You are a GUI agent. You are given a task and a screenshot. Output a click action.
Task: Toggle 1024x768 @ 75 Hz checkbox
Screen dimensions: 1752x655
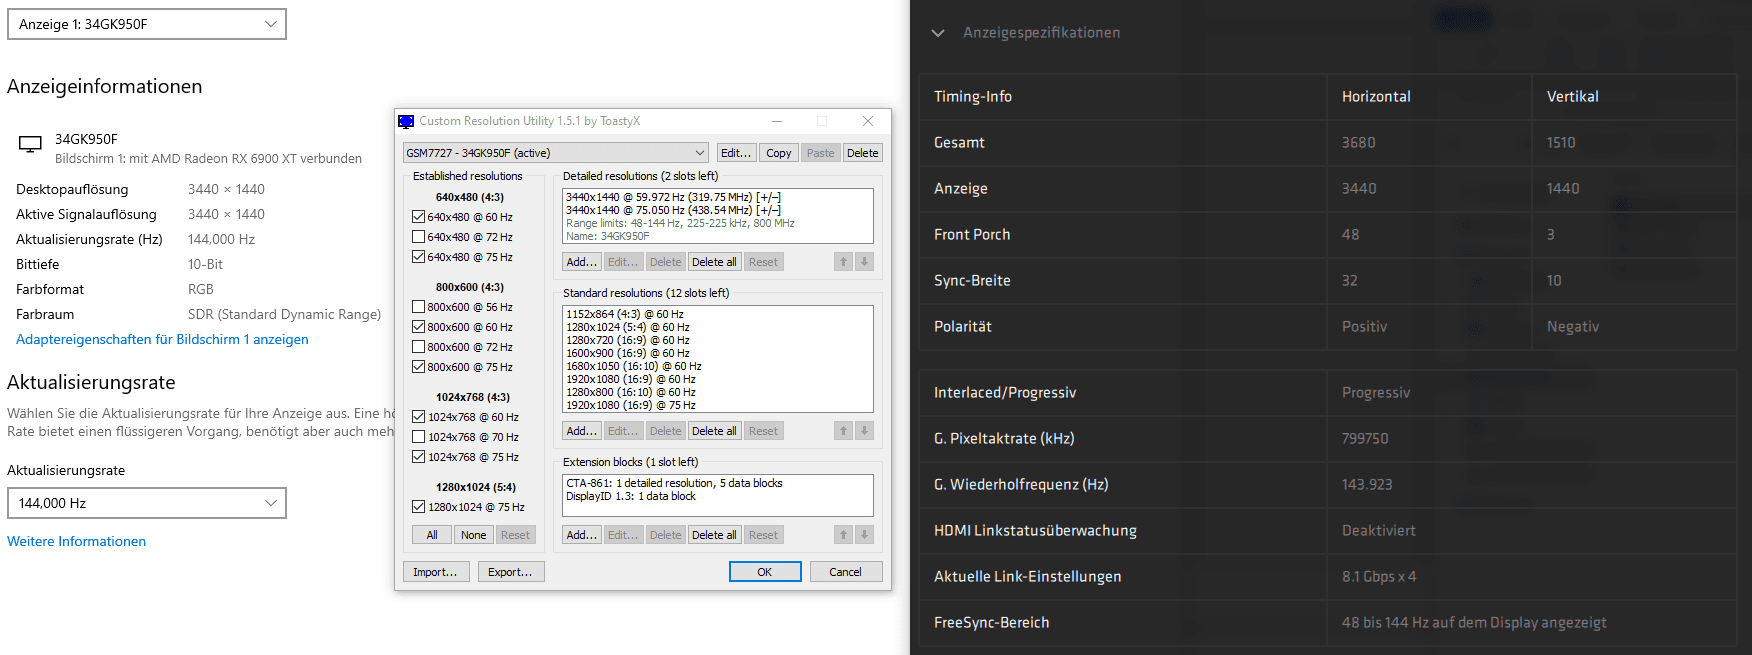[x=419, y=457]
